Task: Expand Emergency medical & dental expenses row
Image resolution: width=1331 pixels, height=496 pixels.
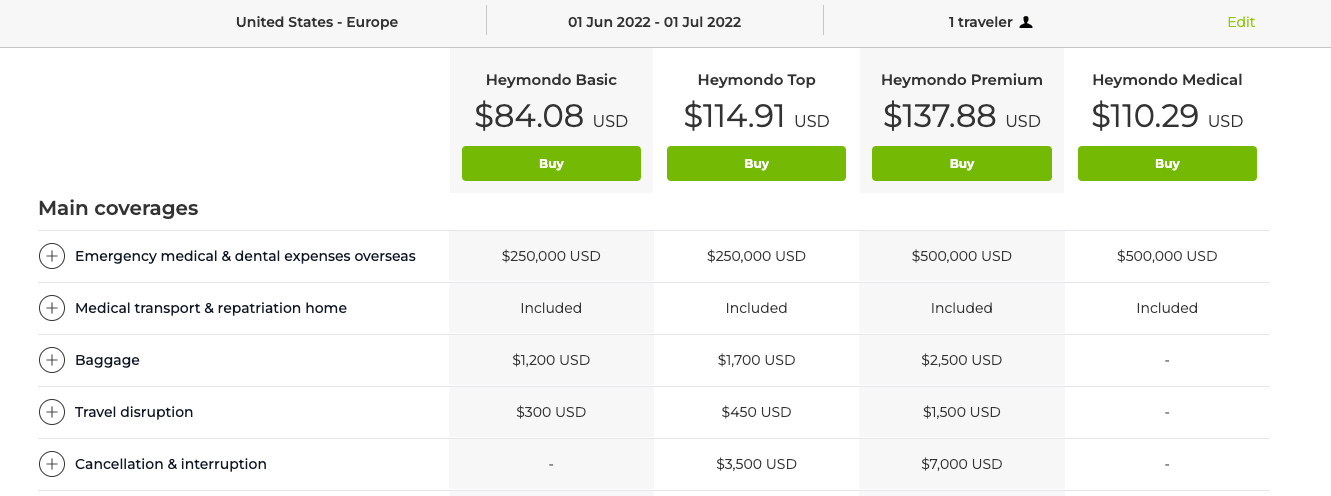Action: pos(51,256)
